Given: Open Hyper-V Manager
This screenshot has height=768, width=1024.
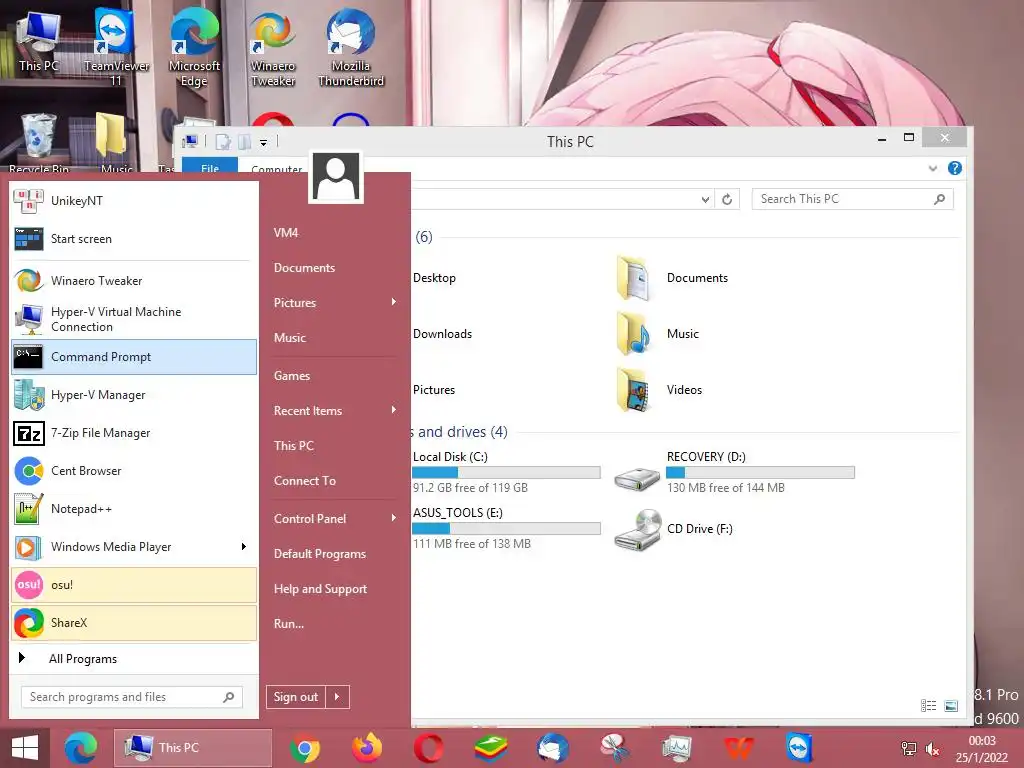Looking at the screenshot, I should pyautogui.click(x=134, y=395).
